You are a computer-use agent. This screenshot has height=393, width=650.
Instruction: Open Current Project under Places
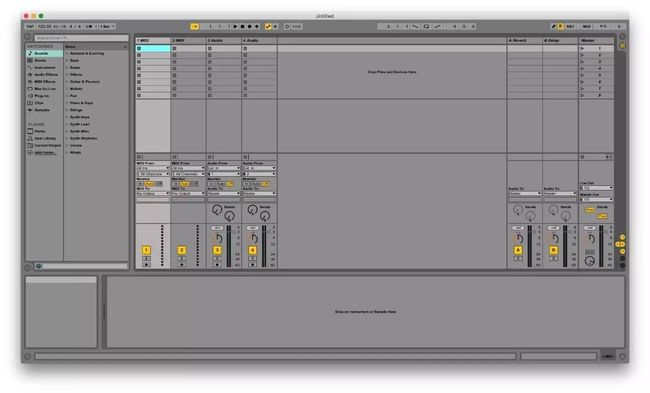coord(44,146)
